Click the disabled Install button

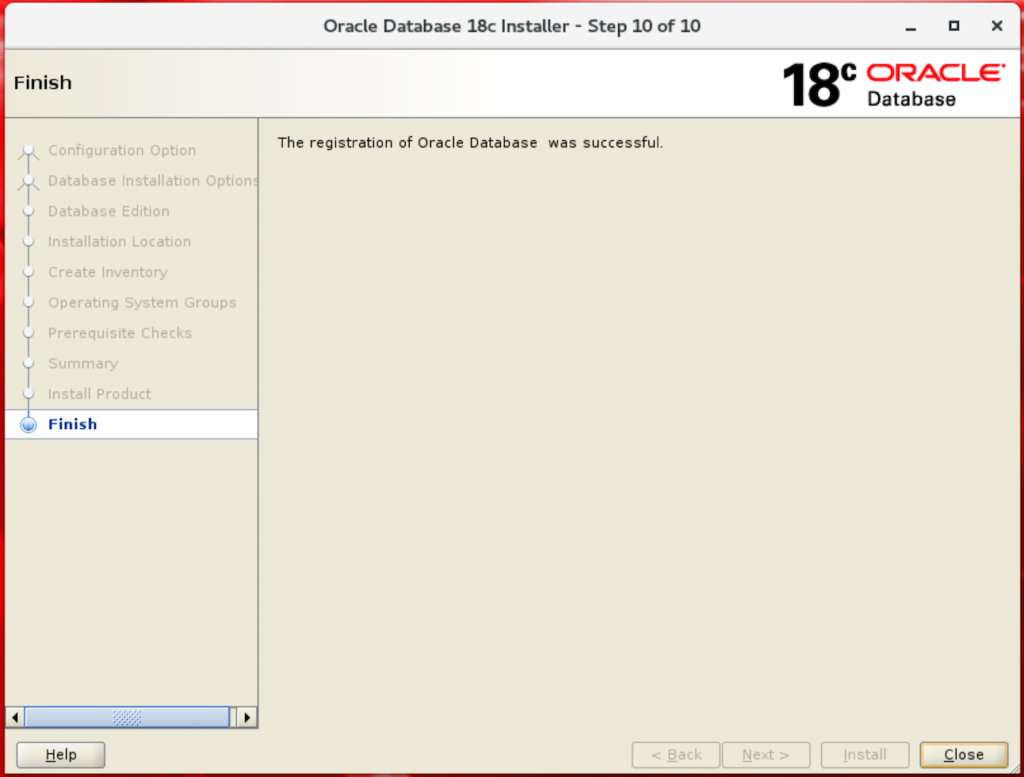865,755
